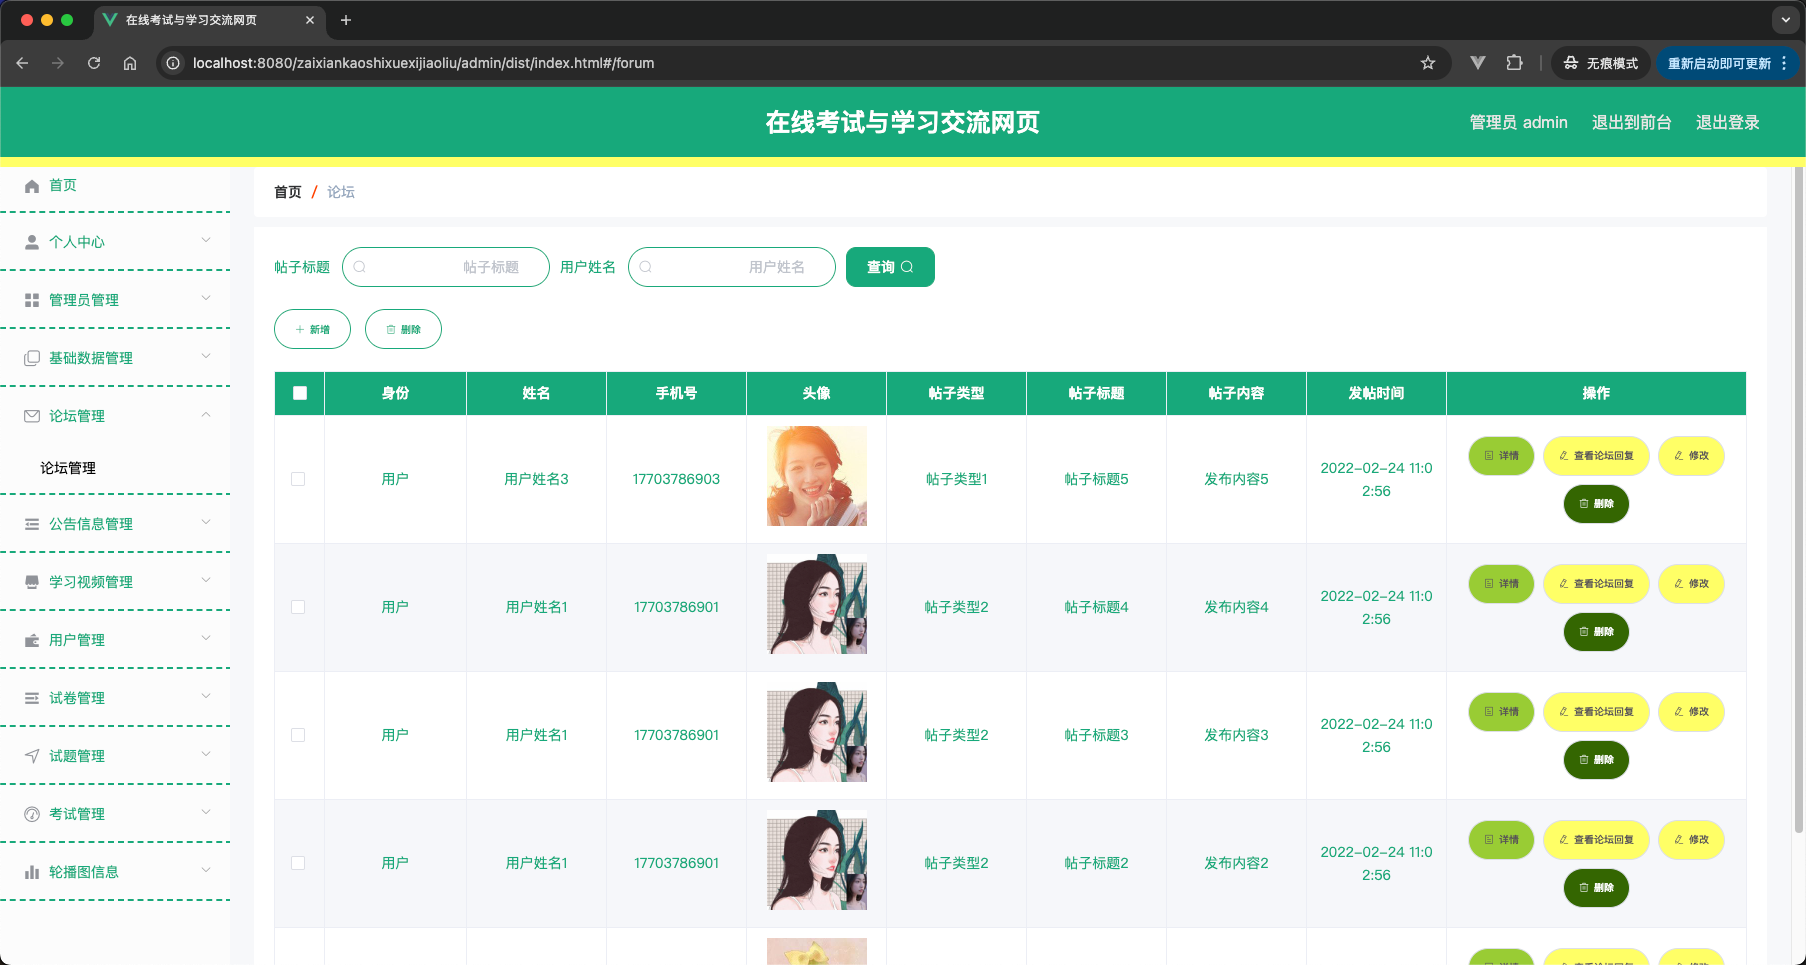Go back with the browser back arrow

click(x=22, y=63)
